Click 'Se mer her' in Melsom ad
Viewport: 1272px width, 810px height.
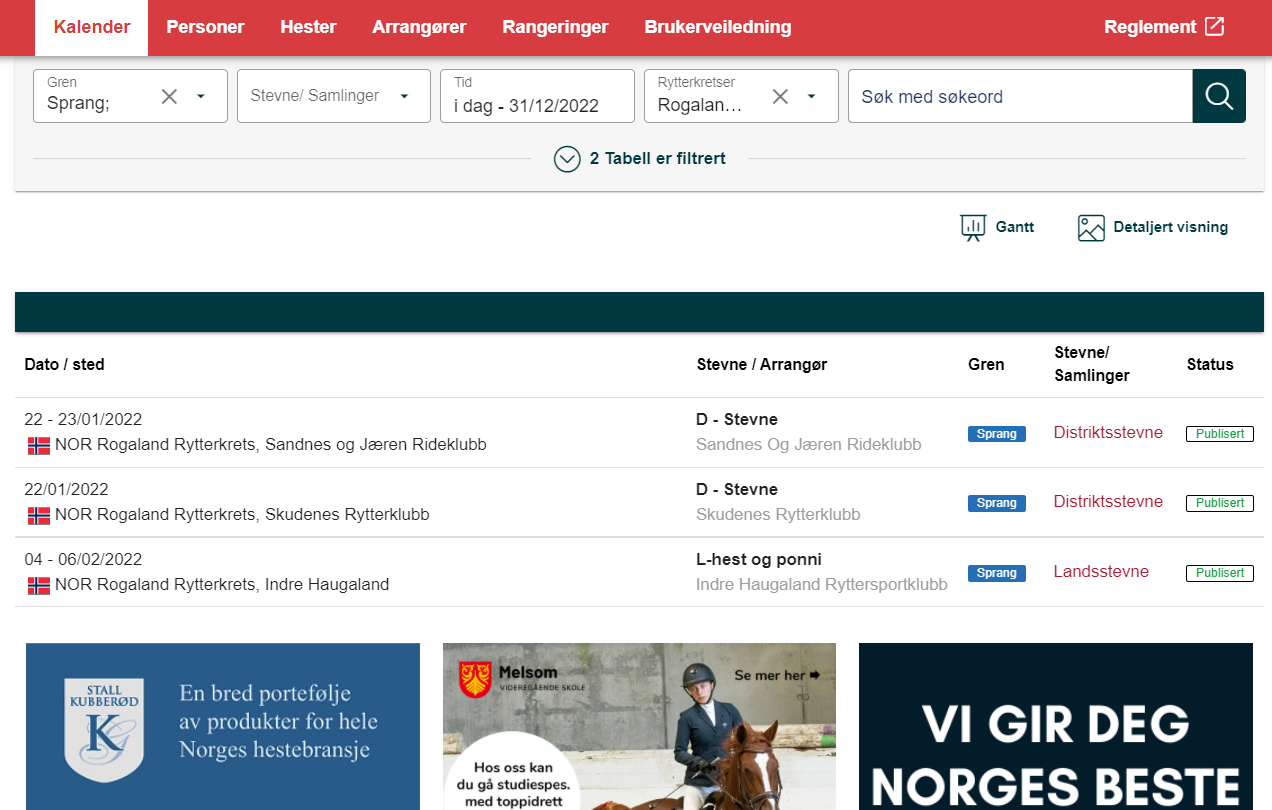[x=777, y=675]
